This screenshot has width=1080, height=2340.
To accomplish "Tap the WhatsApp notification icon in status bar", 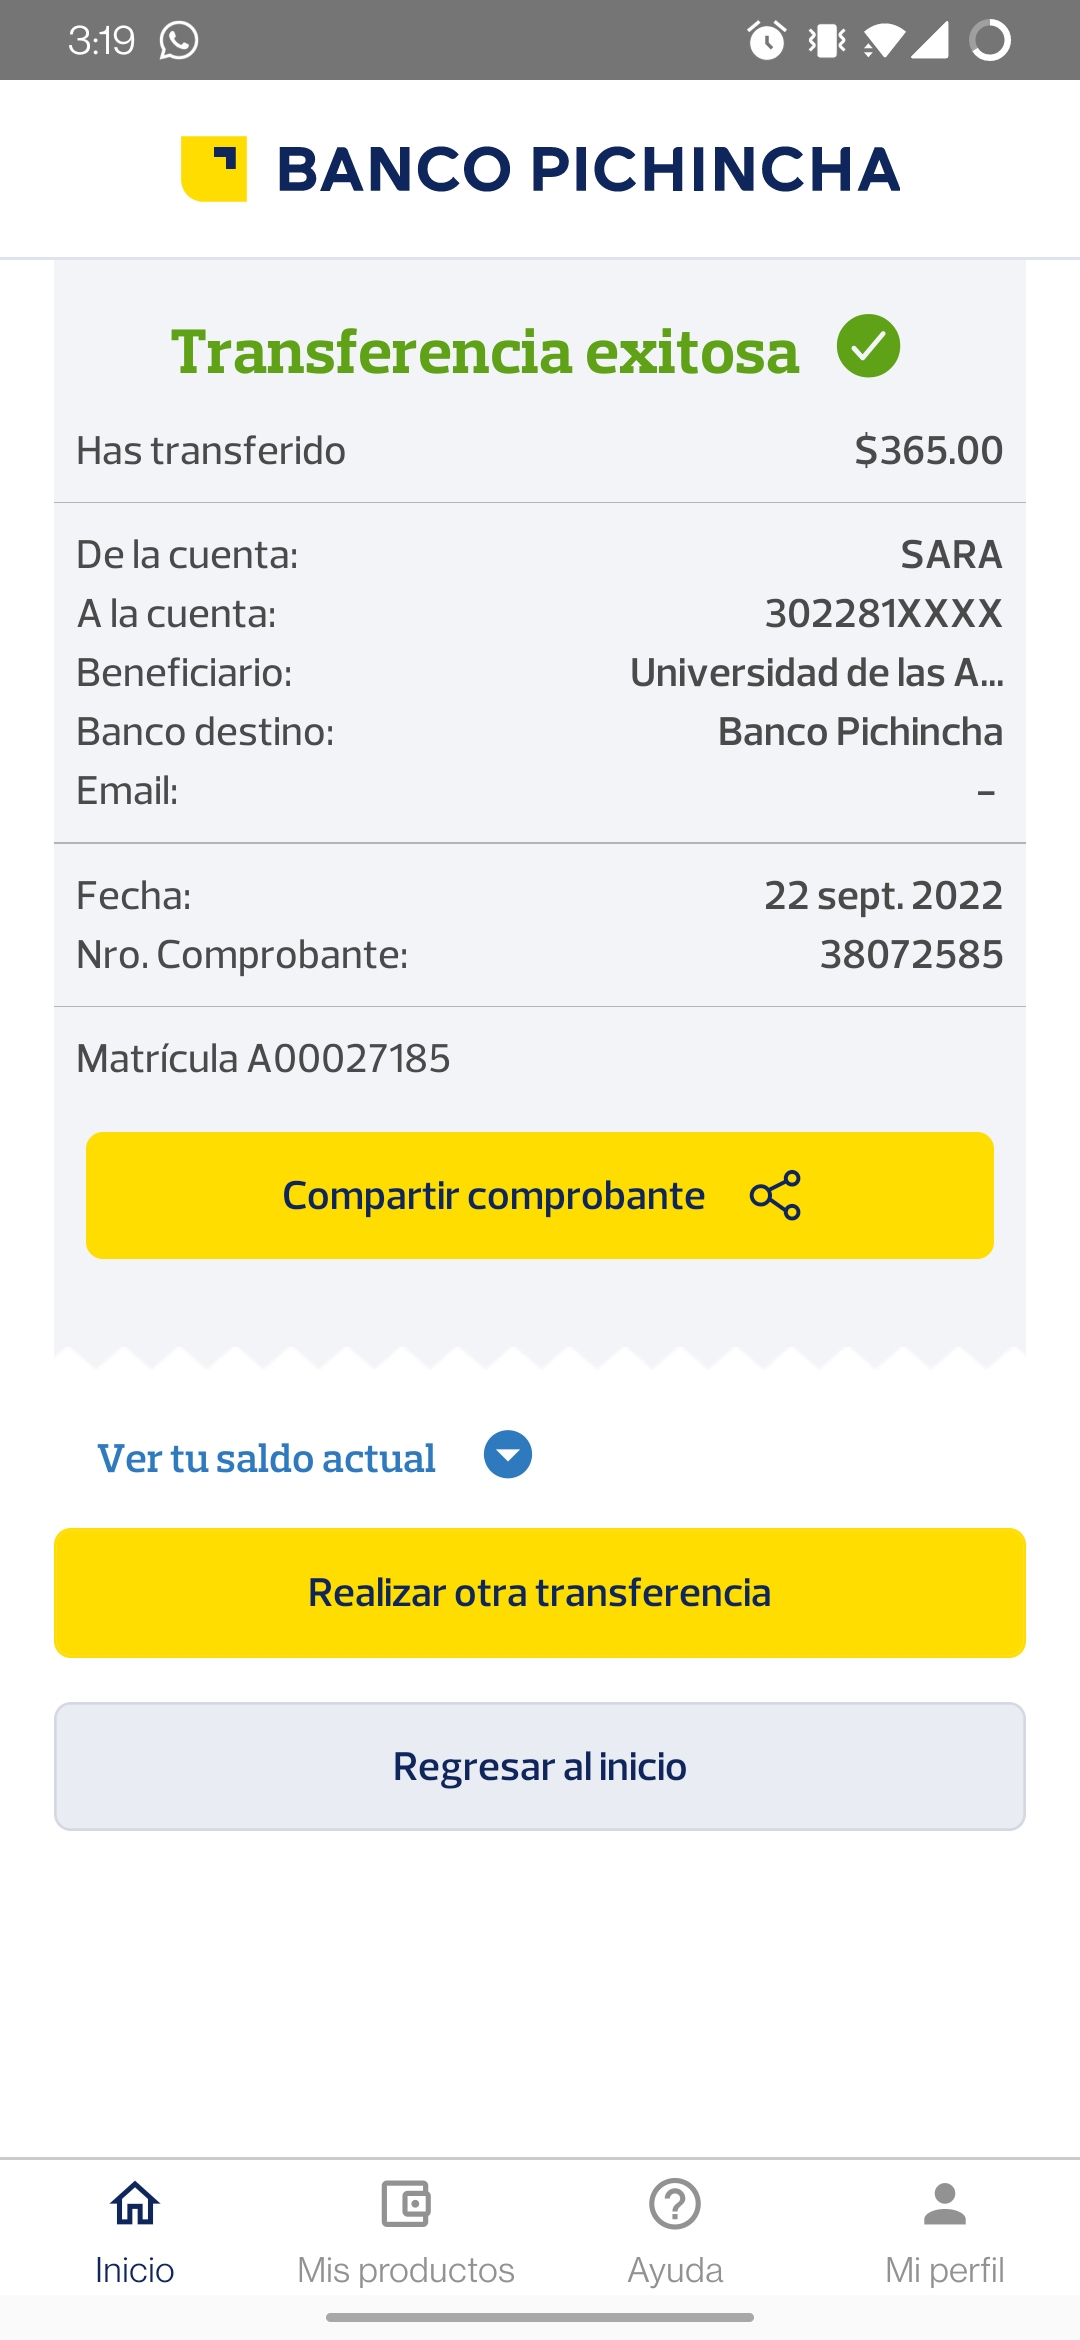I will pos(179,41).
